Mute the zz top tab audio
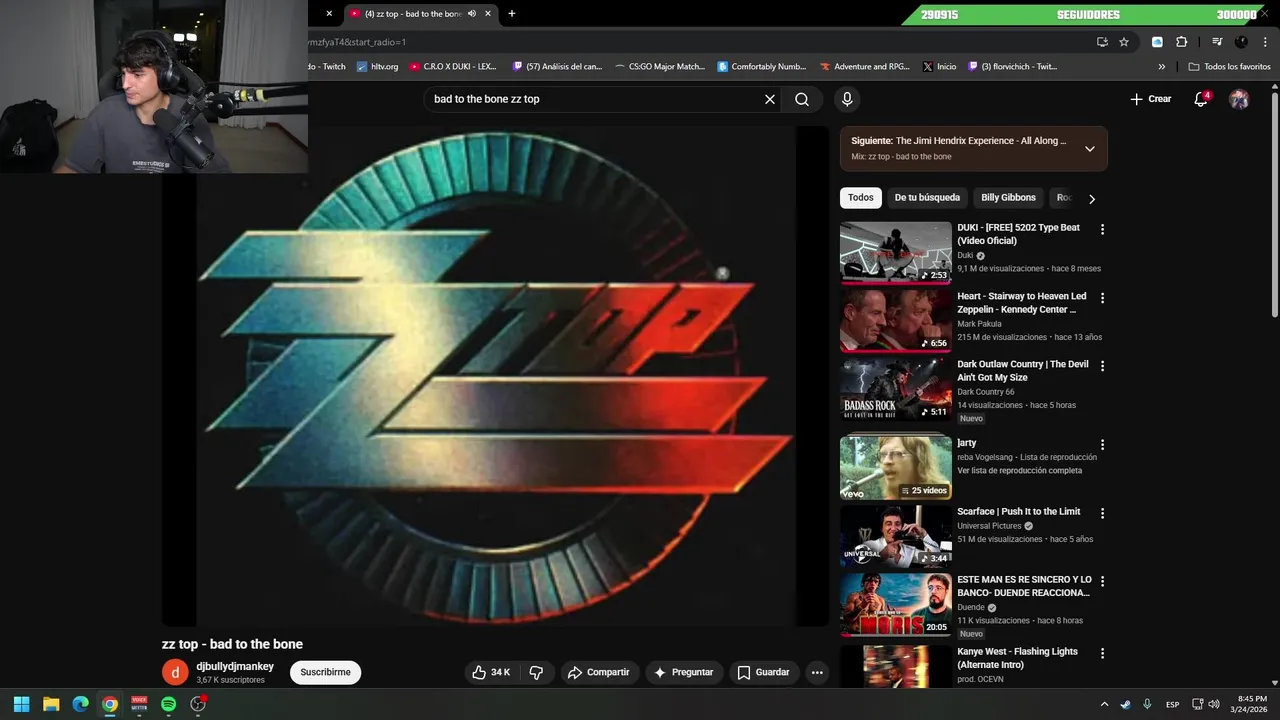This screenshot has width=1280, height=720. (472, 13)
